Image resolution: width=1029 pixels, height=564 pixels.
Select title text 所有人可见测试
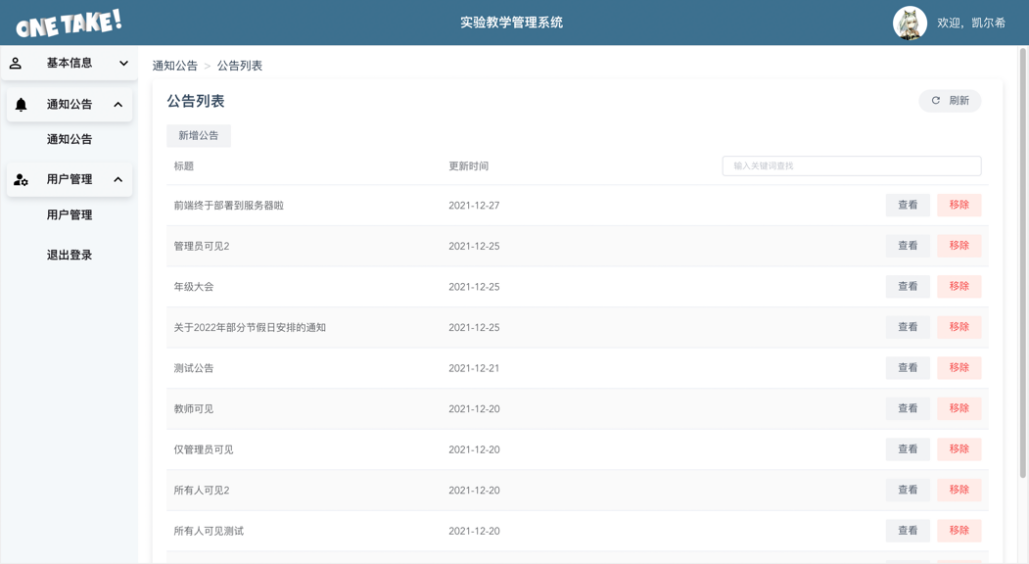tap(209, 531)
